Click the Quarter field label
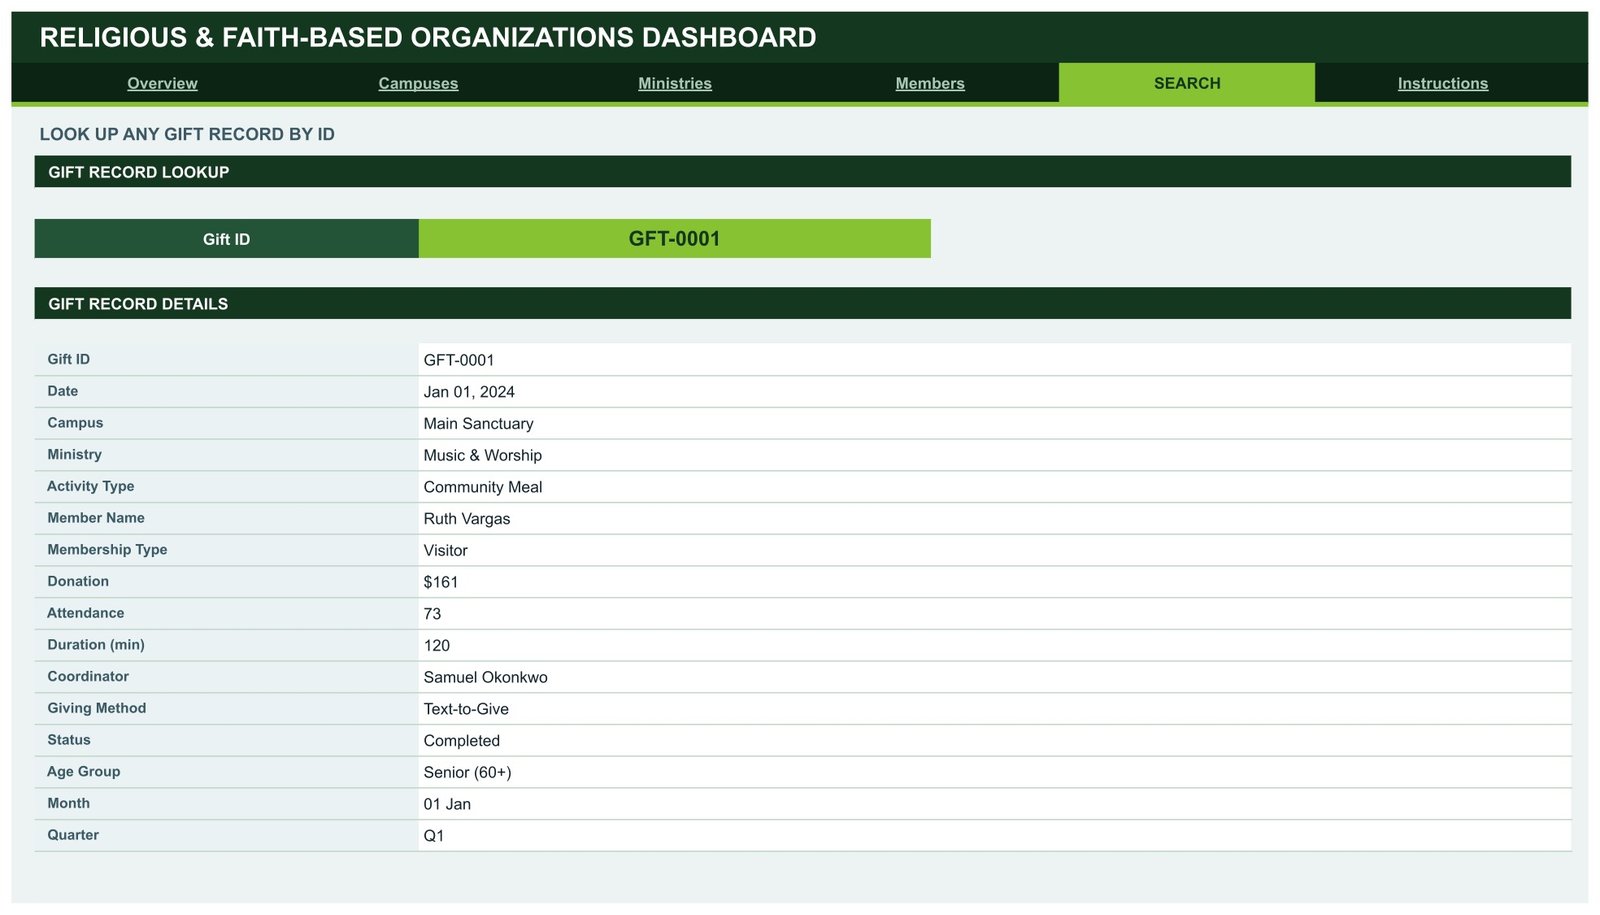1600x915 pixels. tap(73, 835)
